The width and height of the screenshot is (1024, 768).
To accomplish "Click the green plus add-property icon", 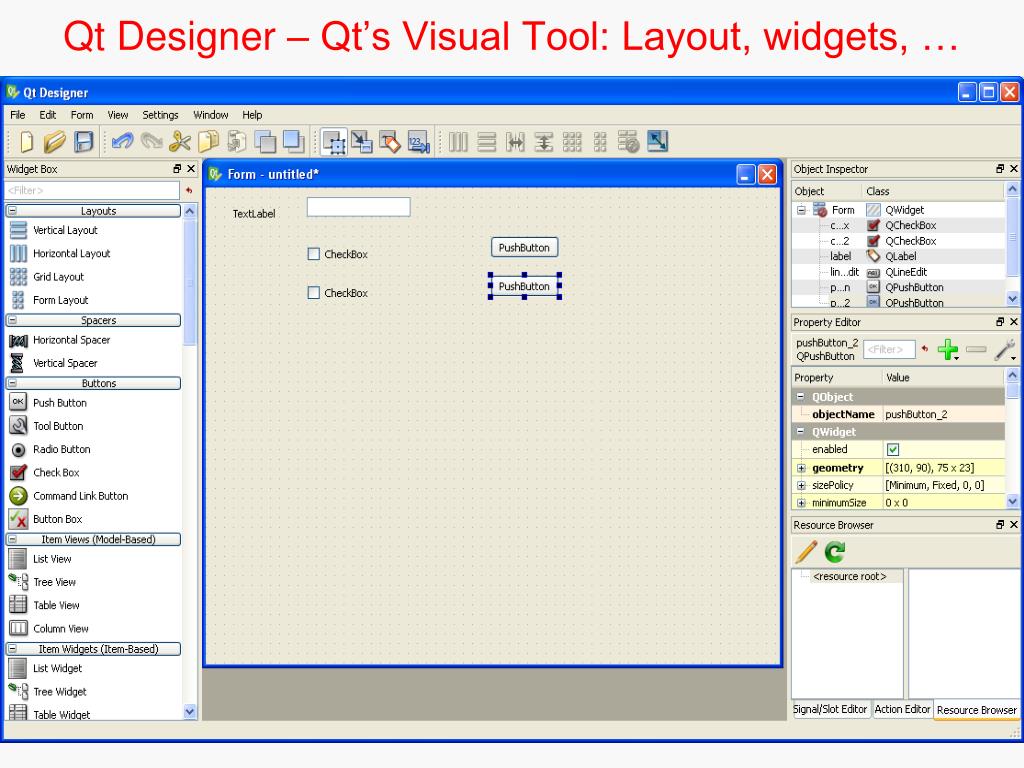I will 948,349.
